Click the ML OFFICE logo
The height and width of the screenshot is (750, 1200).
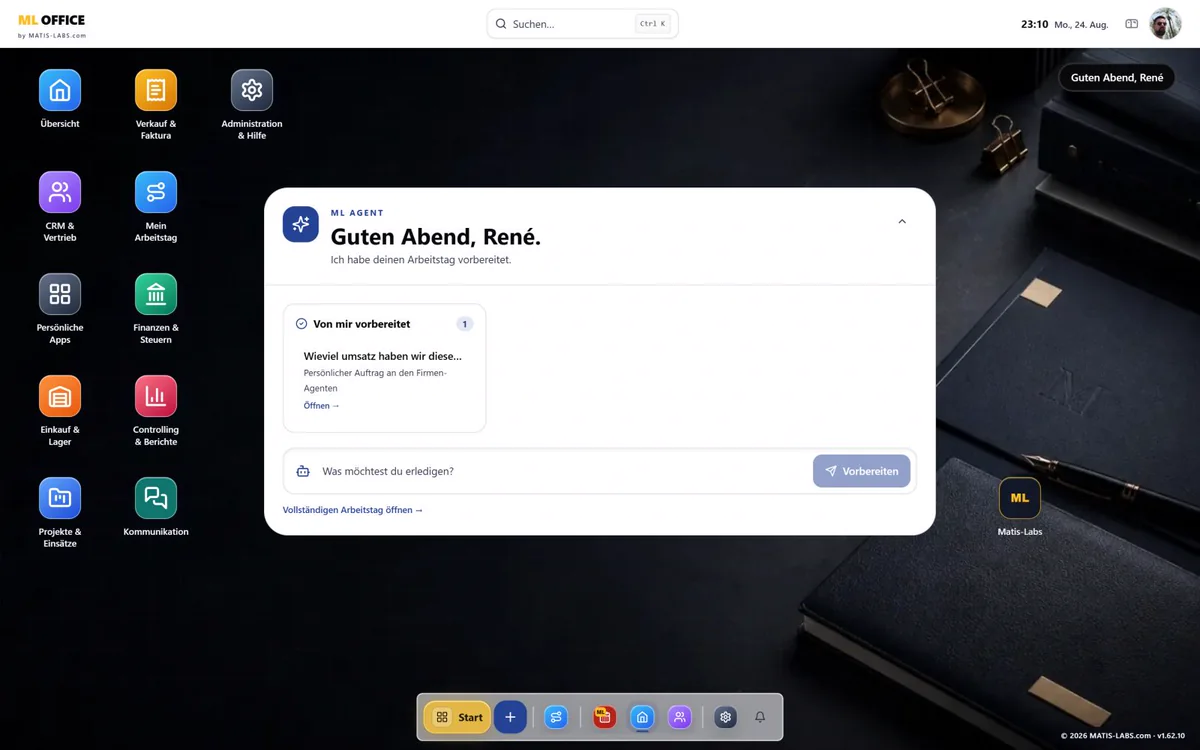click(52, 24)
